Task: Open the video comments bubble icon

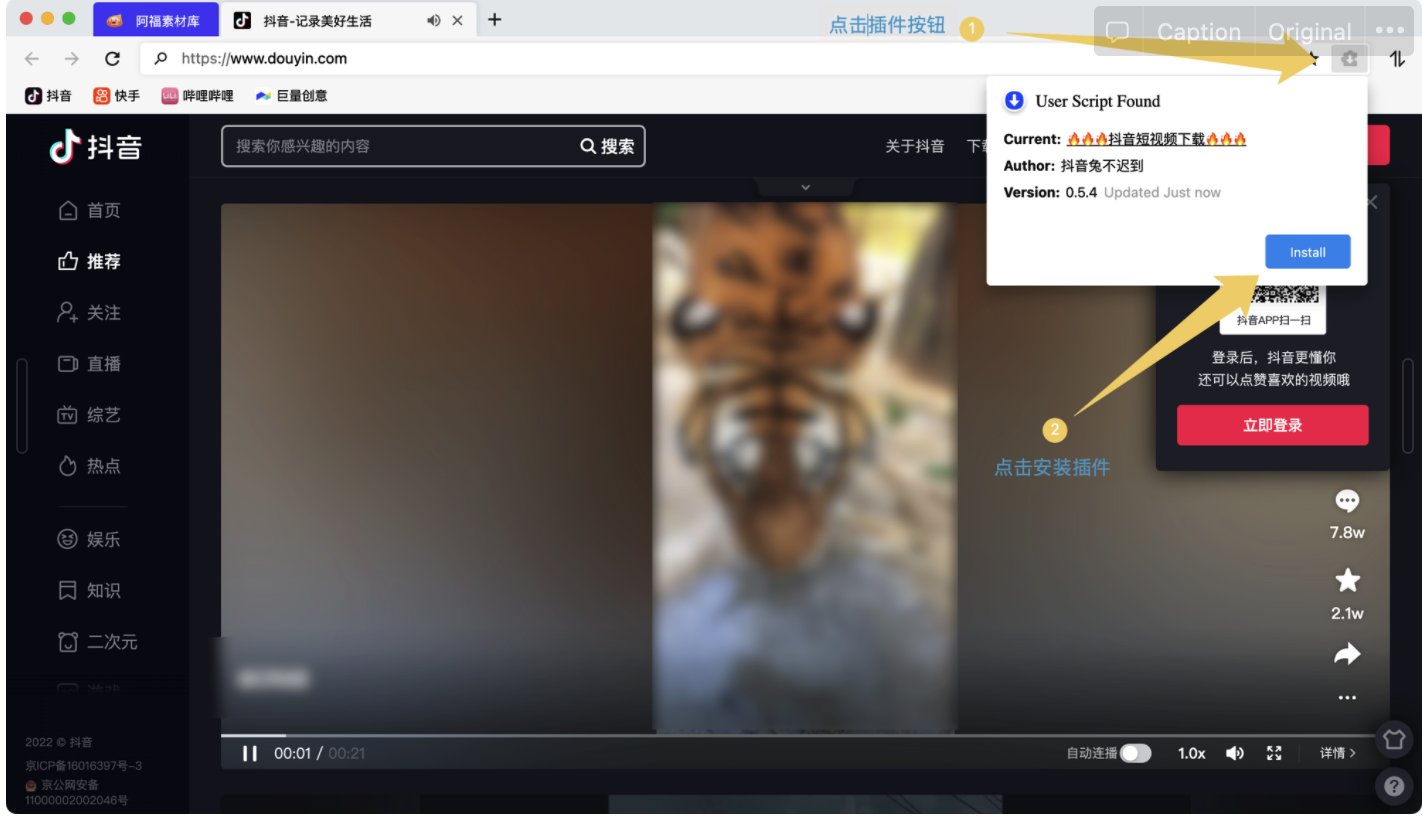Action: tap(1347, 500)
